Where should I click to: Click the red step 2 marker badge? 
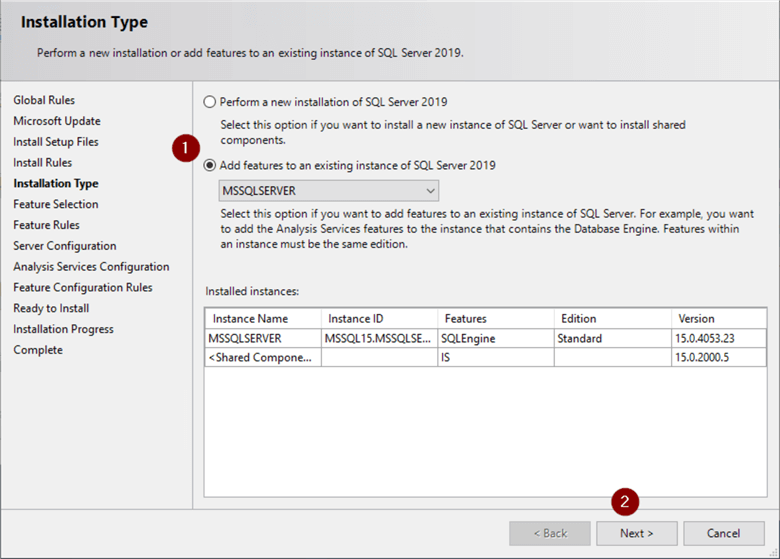tap(626, 500)
